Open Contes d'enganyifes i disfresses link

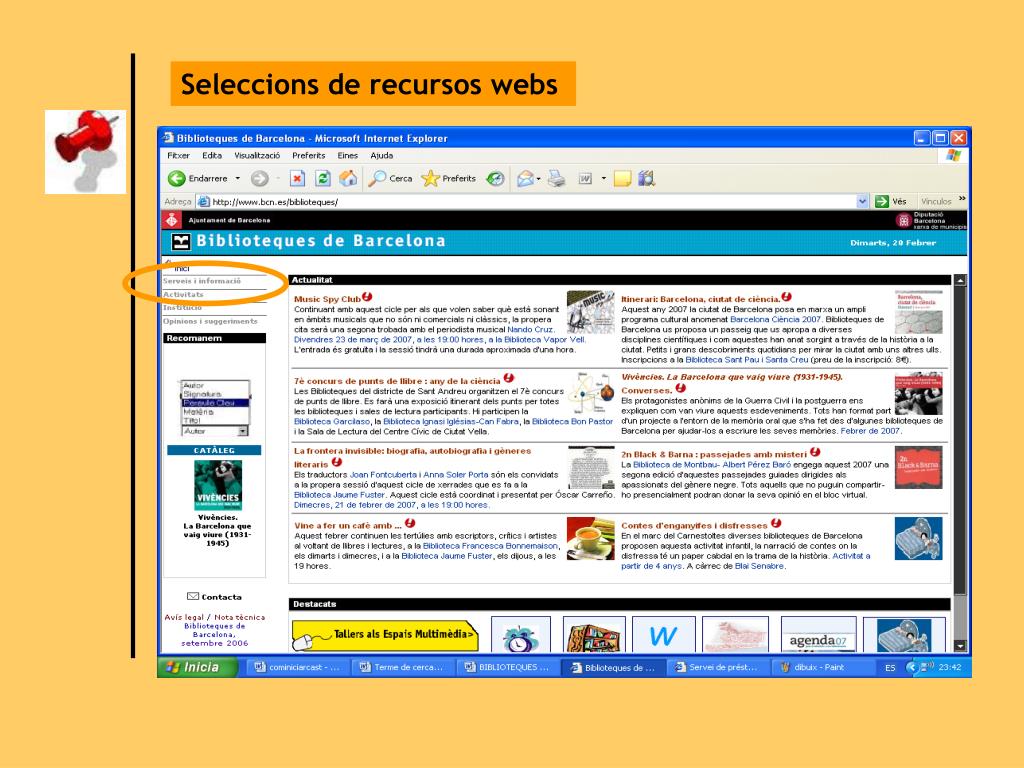coord(694,525)
